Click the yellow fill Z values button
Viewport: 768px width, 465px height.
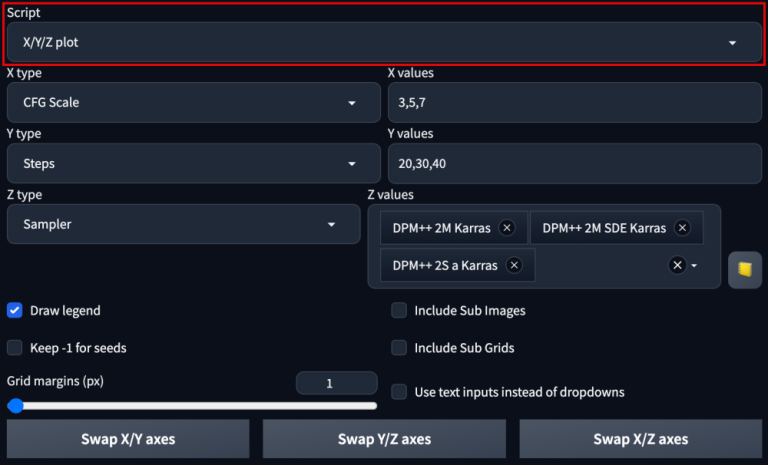[745, 270]
